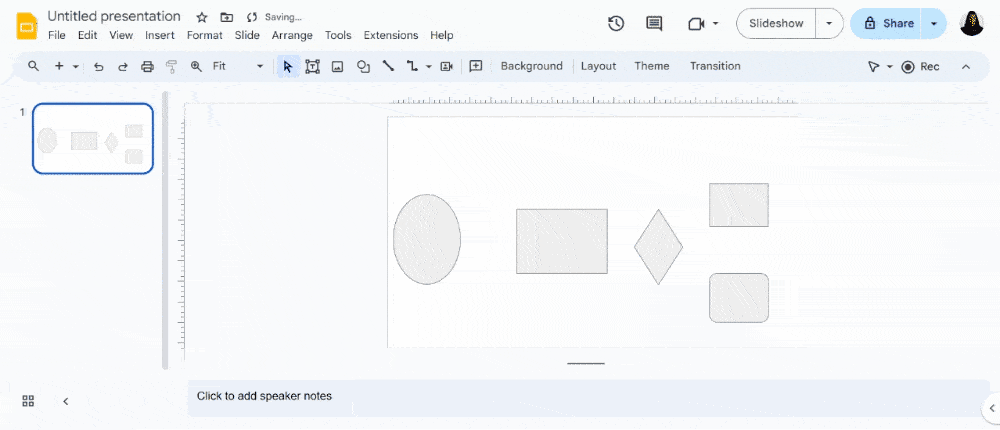Click the Background button

point(531,66)
